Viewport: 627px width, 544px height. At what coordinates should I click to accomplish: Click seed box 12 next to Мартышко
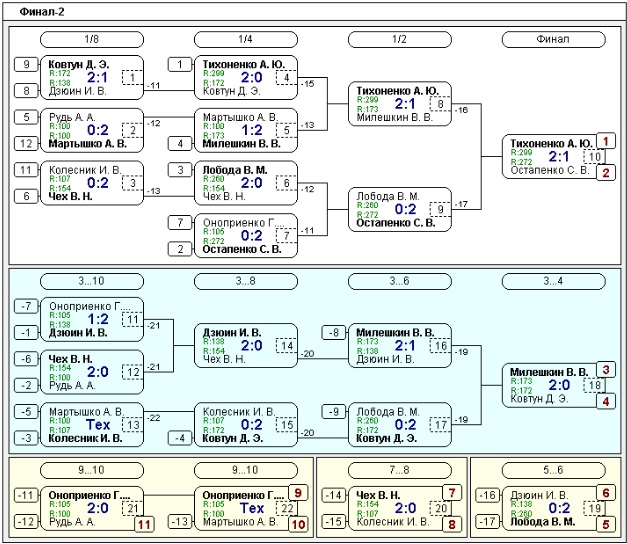tap(26, 143)
